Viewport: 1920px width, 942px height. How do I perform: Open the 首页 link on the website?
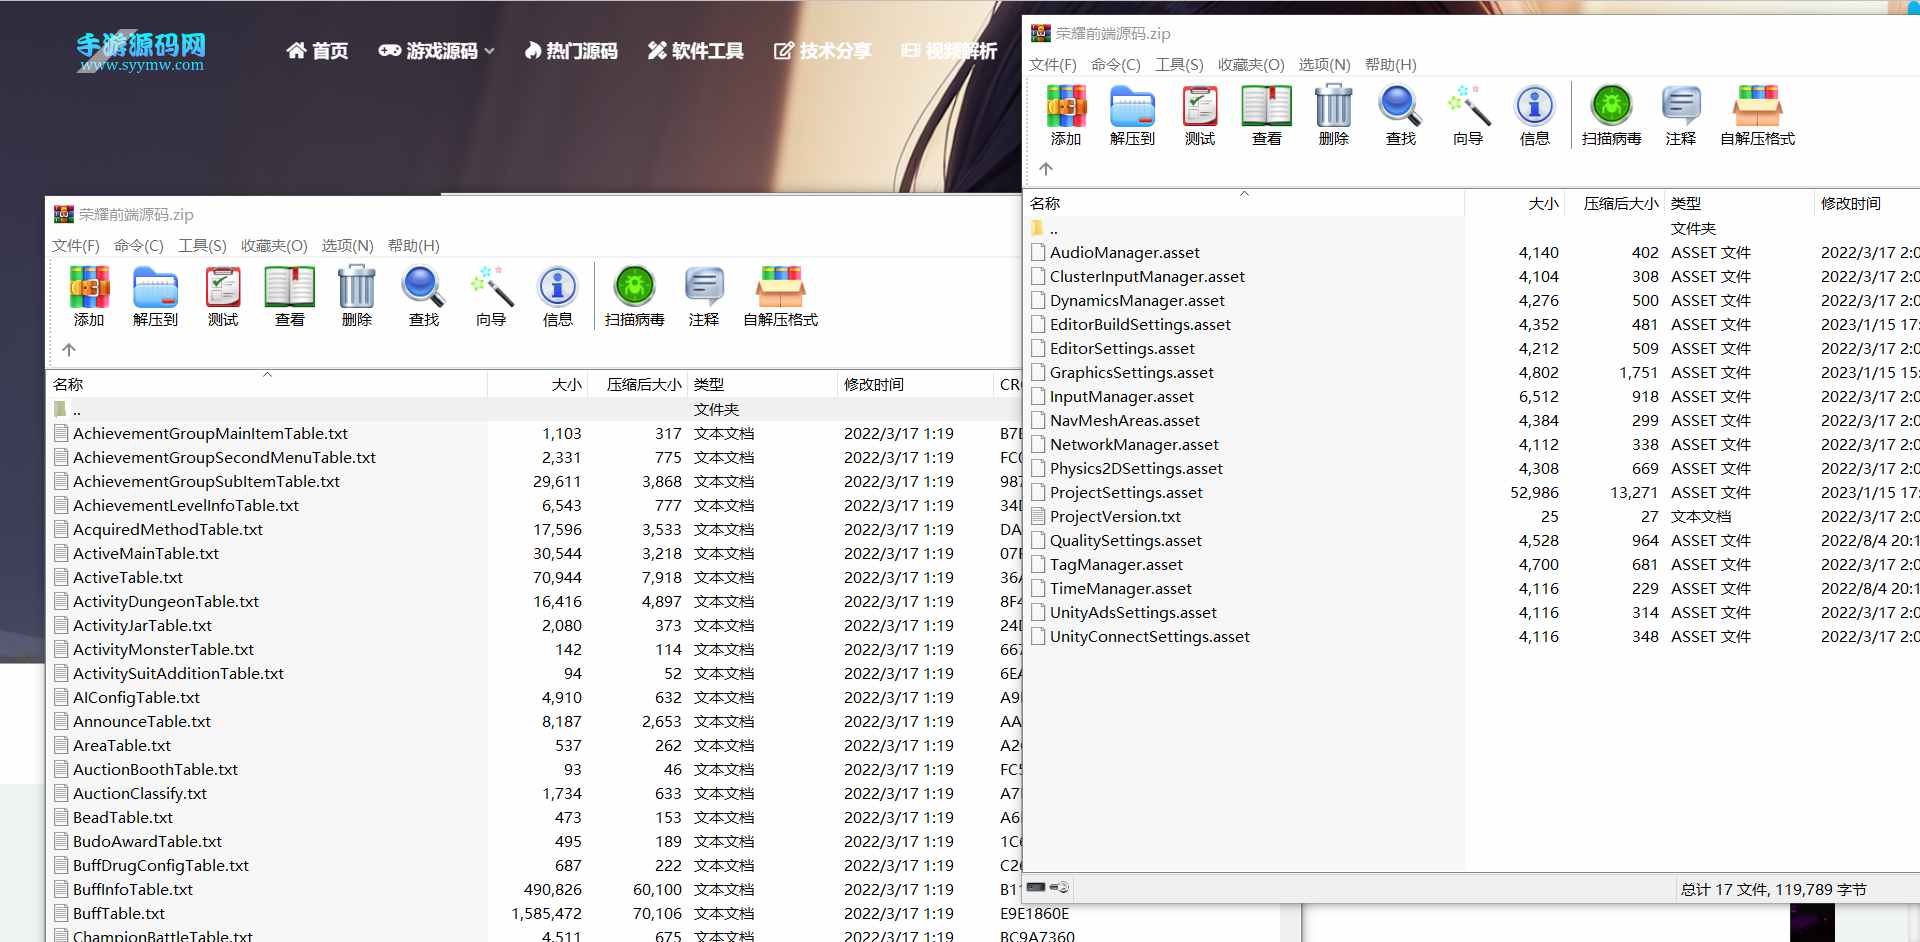(x=318, y=51)
